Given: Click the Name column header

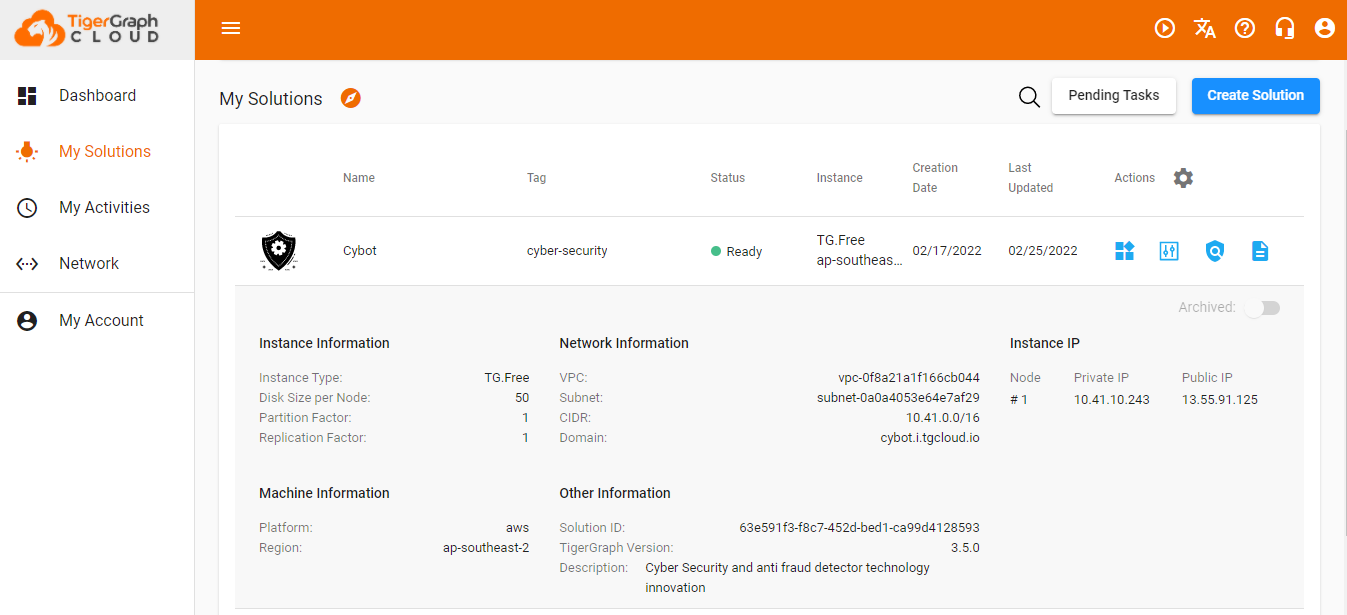Looking at the screenshot, I should pyautogui.click(x=359, y=178).
